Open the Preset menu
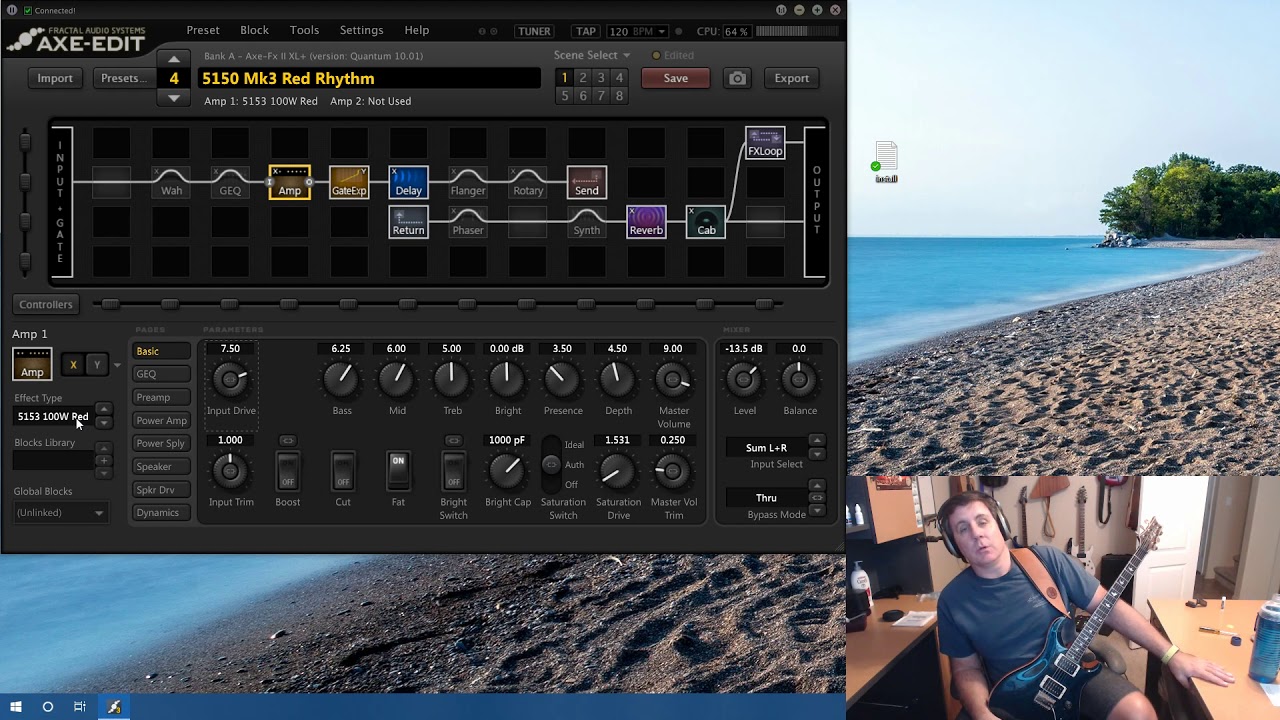 203,30
